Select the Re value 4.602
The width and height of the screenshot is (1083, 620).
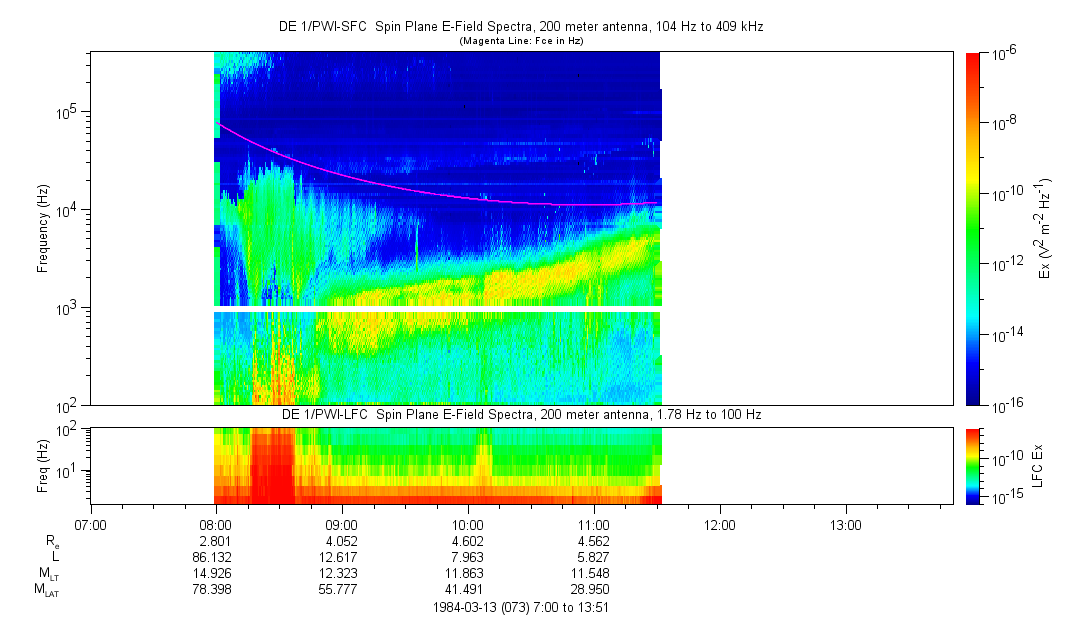462,540
